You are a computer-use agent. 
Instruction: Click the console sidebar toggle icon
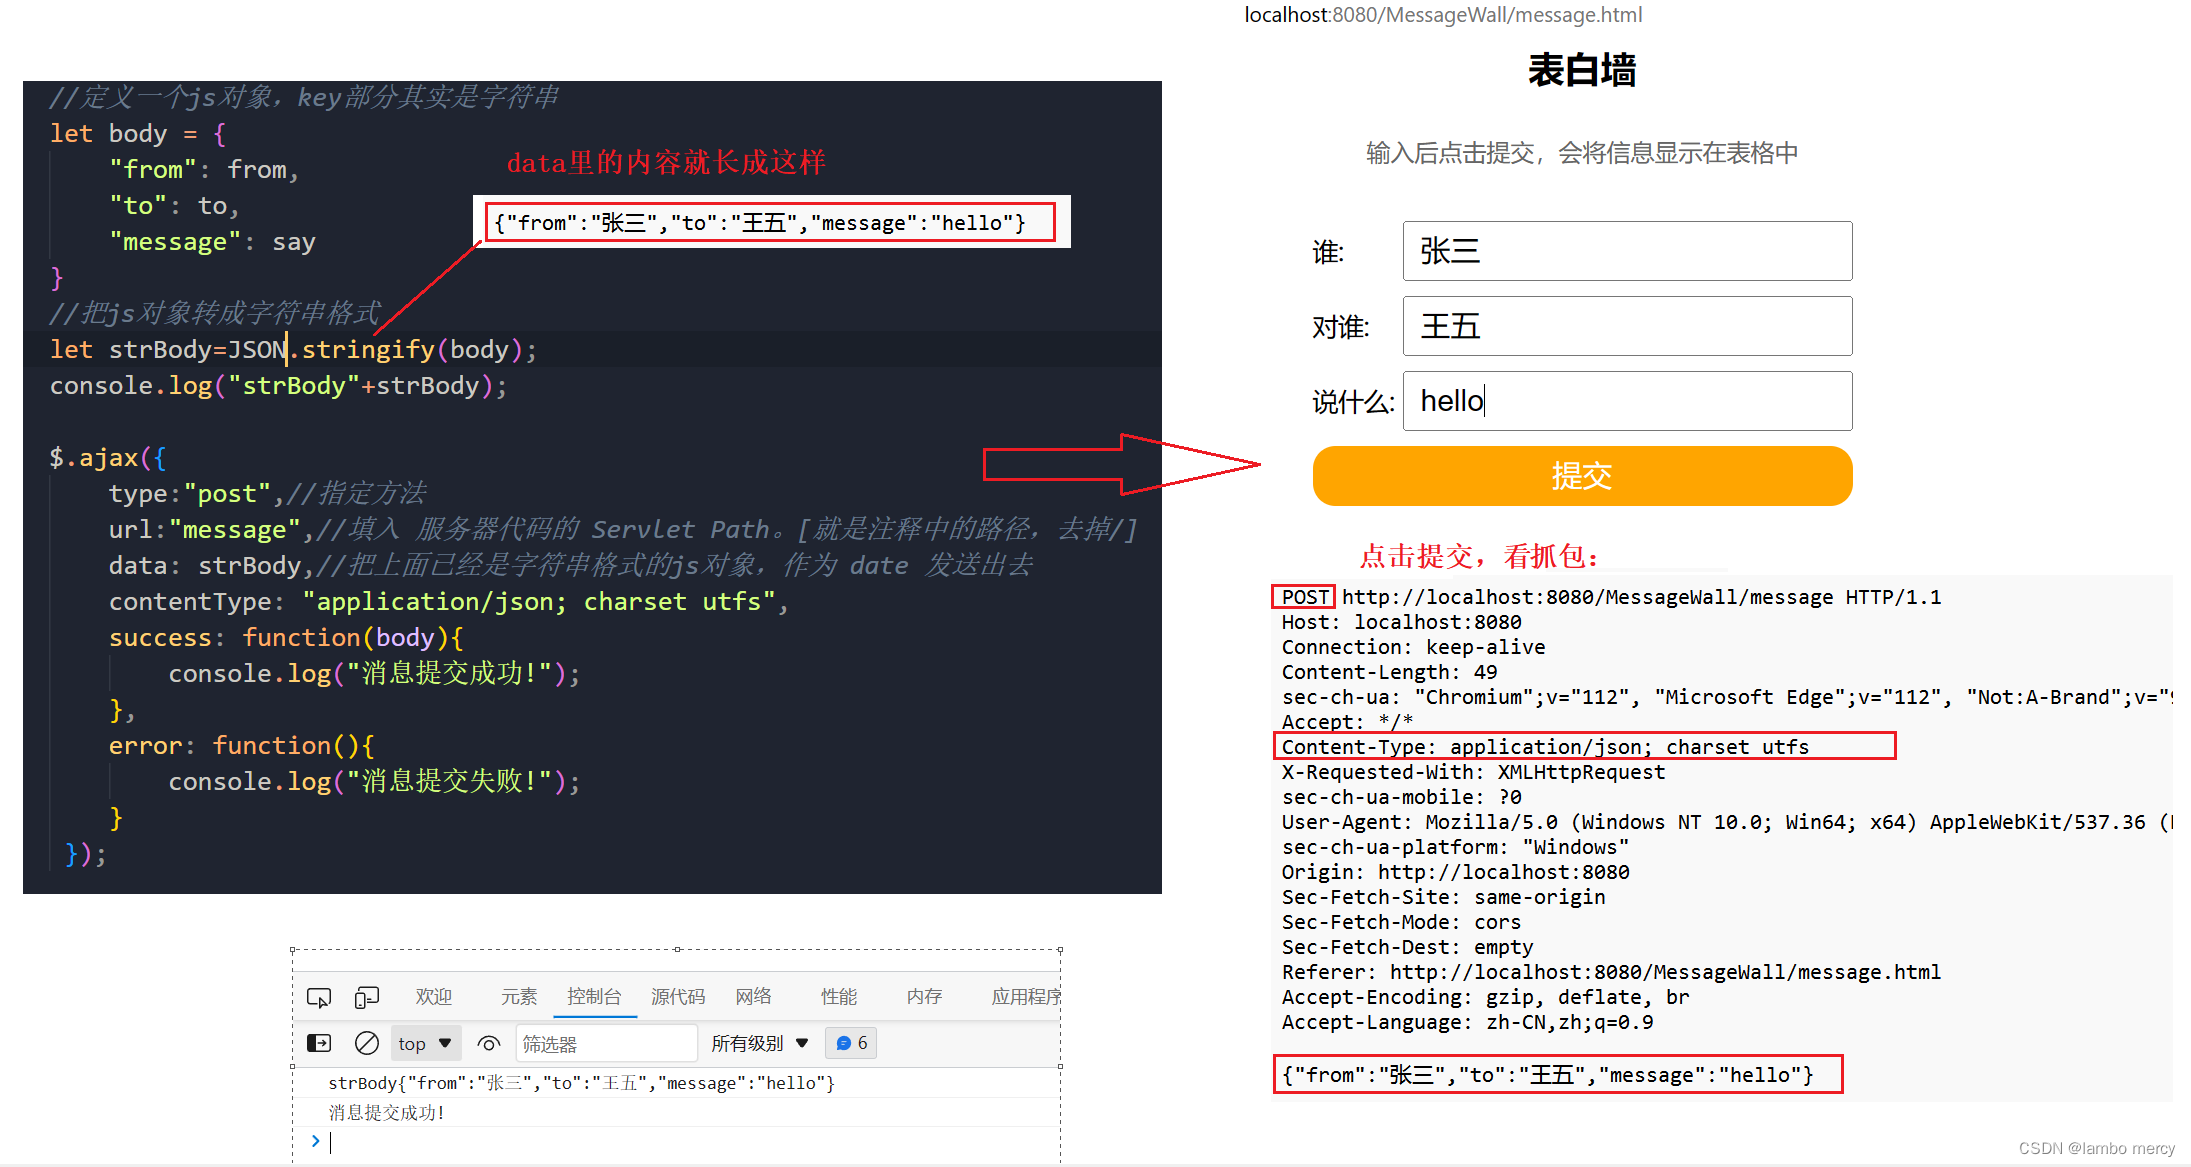click(x=319, y=1043)
